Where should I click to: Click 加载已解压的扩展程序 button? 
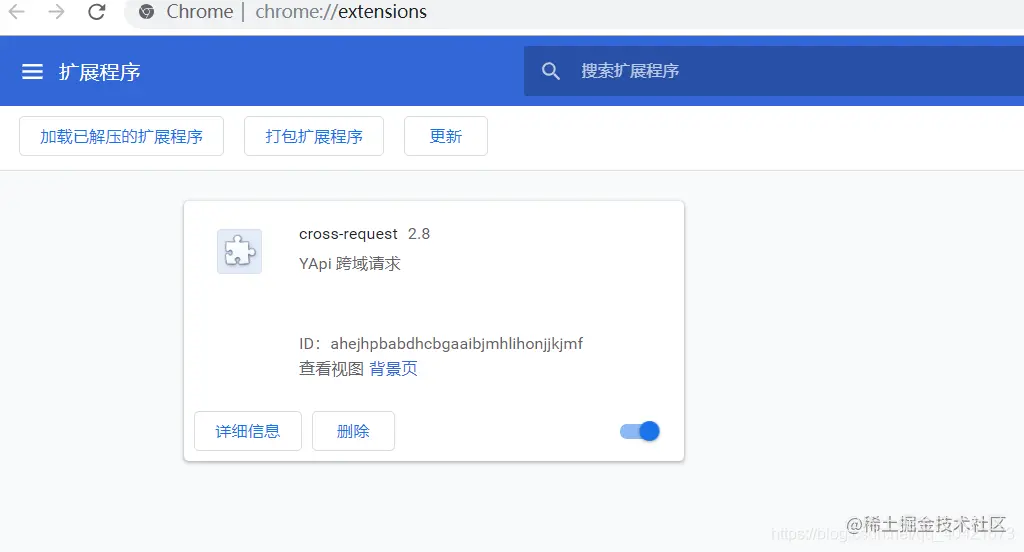121,137
